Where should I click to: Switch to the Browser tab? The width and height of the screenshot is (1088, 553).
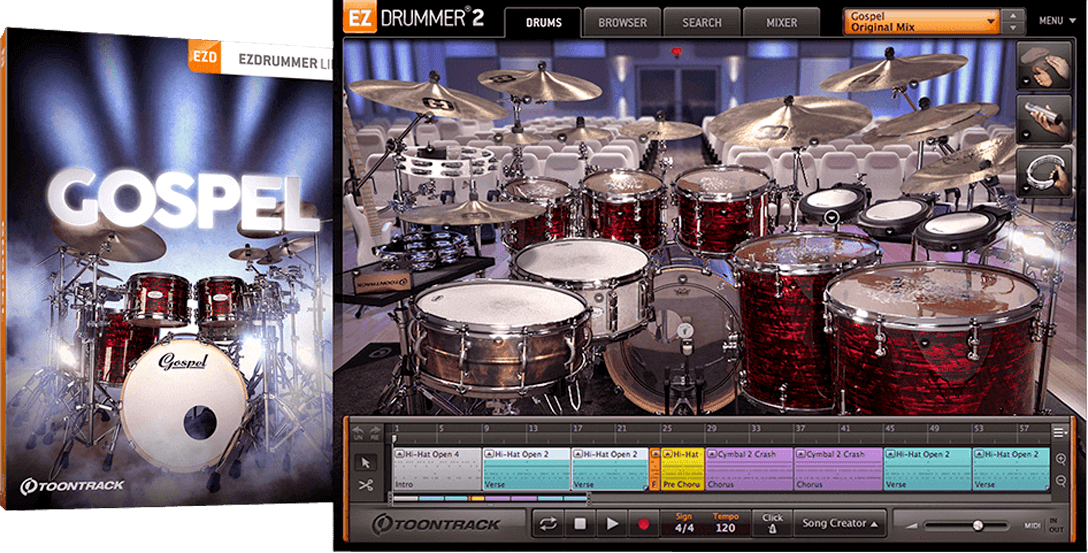tap(622, 22)
